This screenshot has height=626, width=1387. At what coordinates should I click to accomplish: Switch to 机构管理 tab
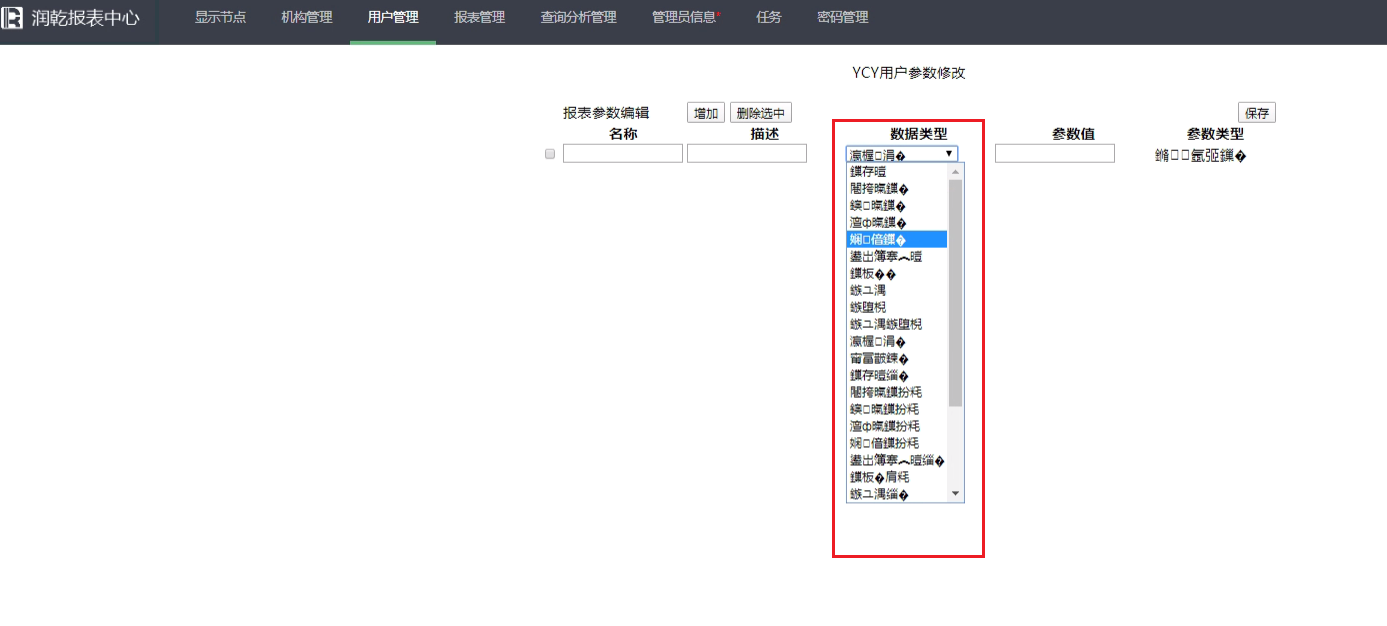point(307,18)
